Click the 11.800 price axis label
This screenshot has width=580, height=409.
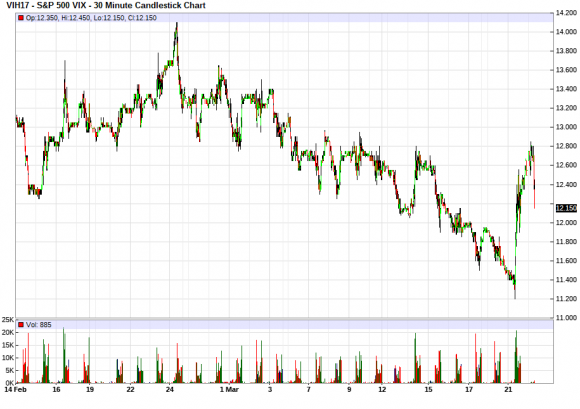pyautogui.click(x=566, y=242)
